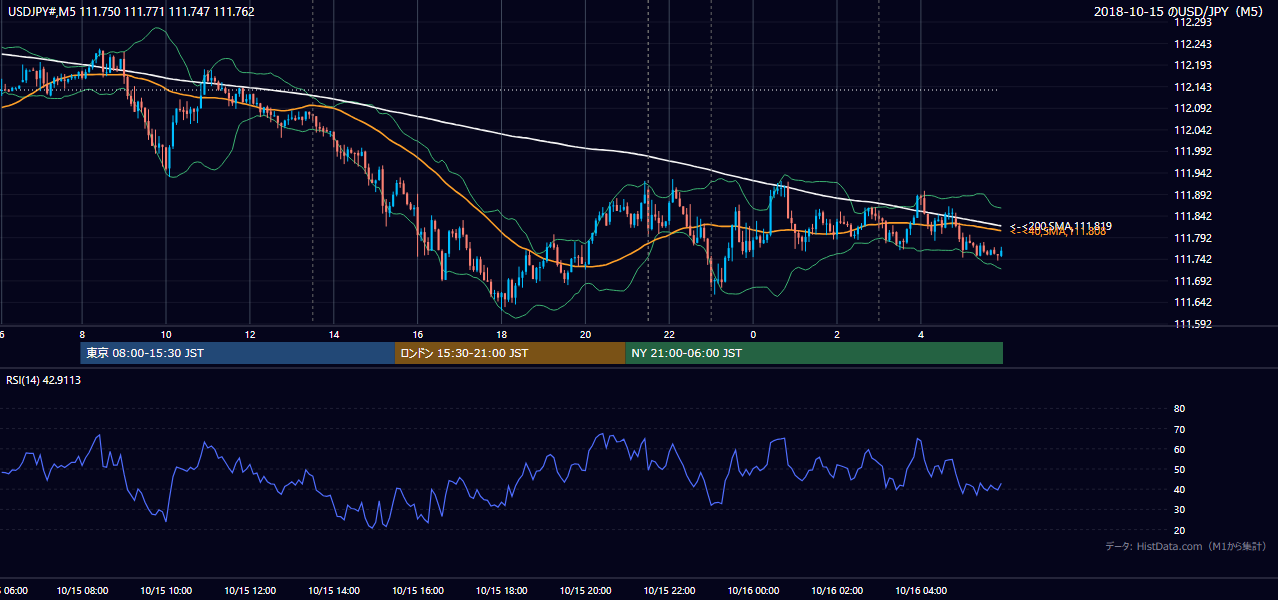Click the RSI scale value 40

point(1179,490)
